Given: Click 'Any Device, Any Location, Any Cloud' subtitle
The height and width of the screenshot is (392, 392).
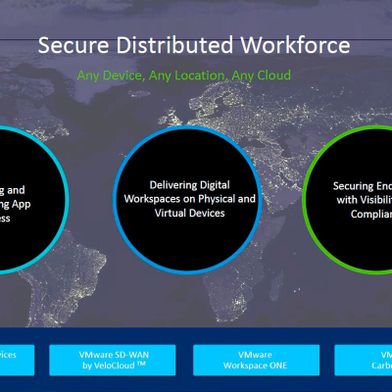Looking at the screenshot, I should pos(184,76).
